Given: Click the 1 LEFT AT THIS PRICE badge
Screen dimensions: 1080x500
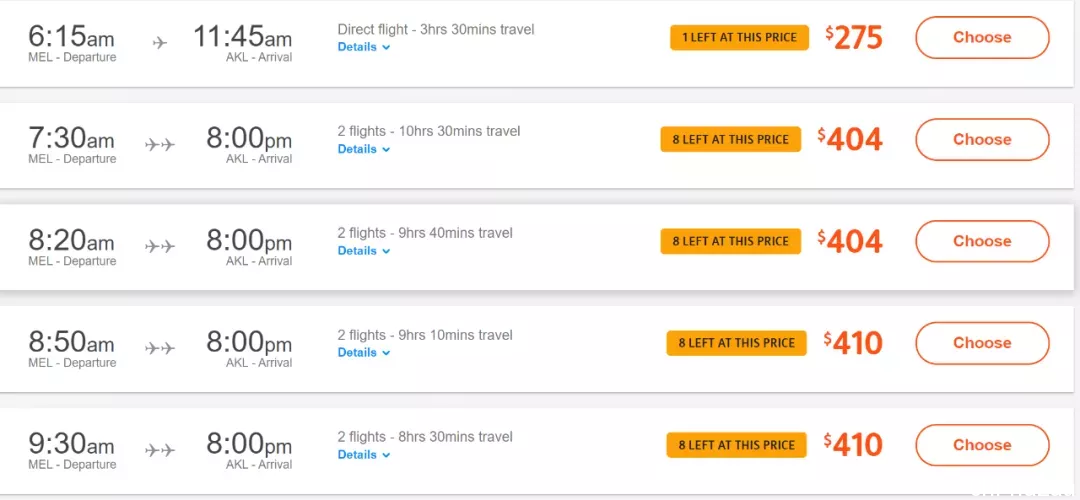Looking at the screenshot, I should pyautogui.click(x=739, y=38).
